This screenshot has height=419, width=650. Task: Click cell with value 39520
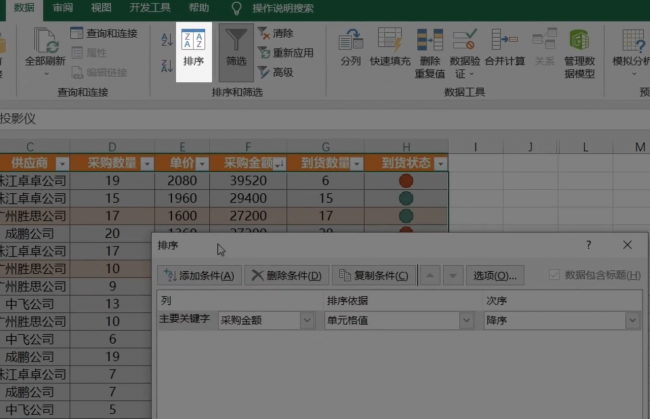tap(248, 181)
